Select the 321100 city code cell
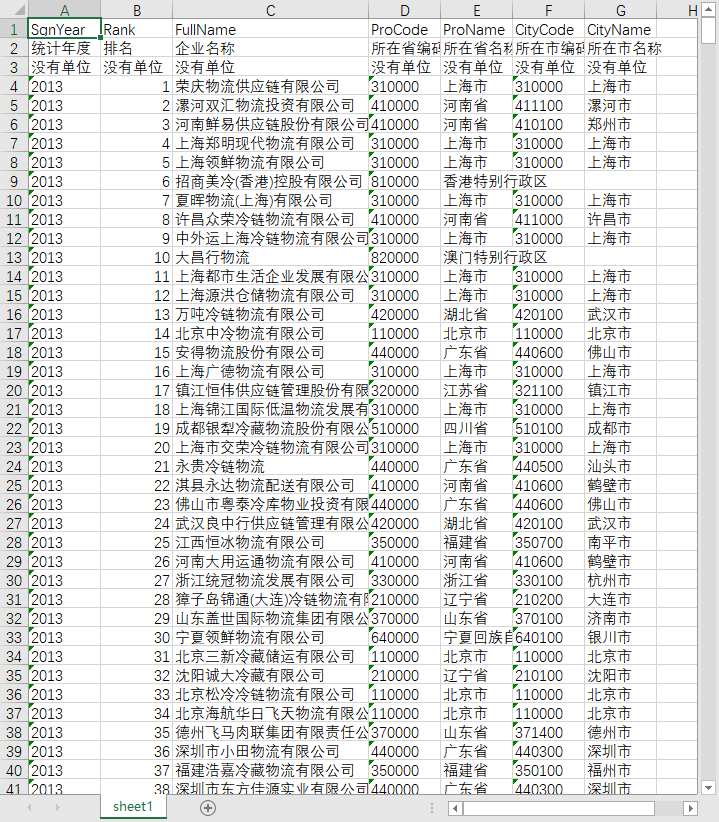This screenshot has height=822, width=719. (548, 391)
